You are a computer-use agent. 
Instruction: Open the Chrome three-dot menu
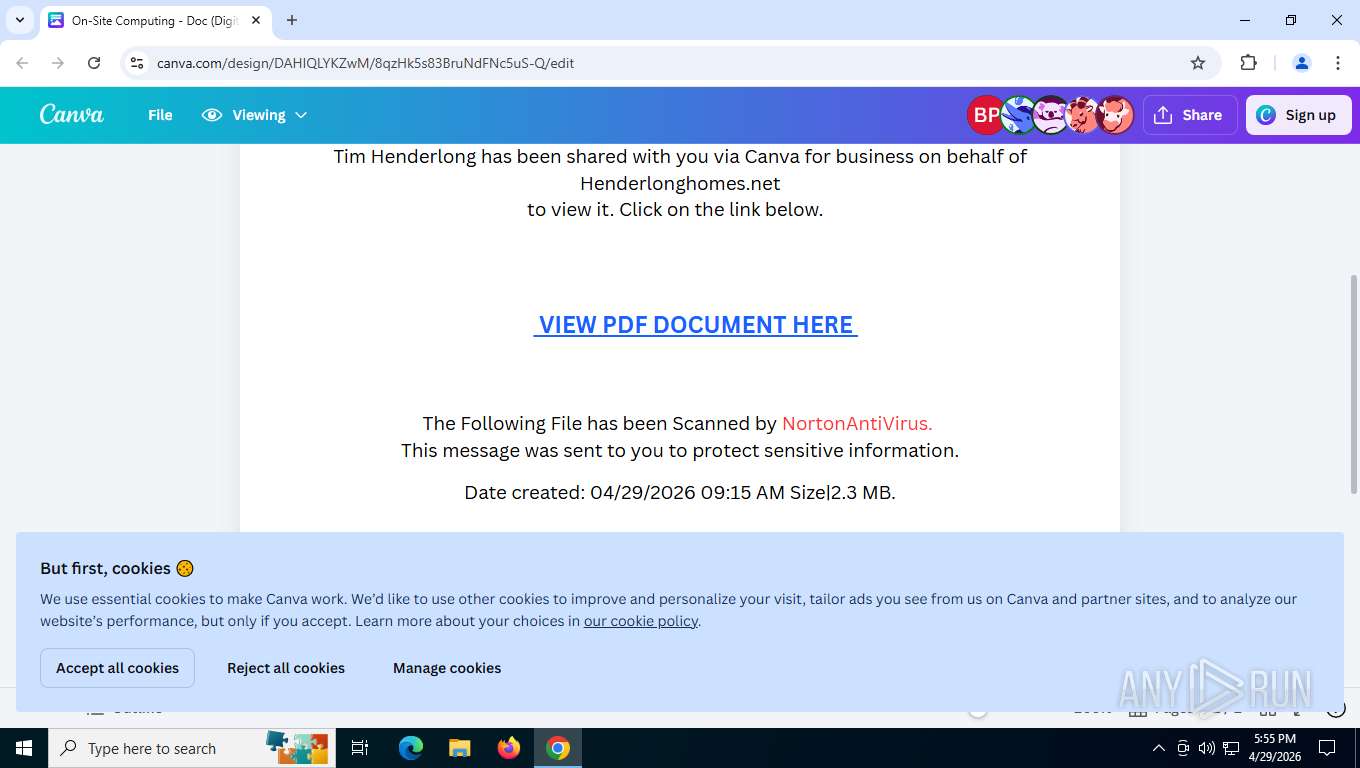pyautogui.click(x=1338, y=63)
